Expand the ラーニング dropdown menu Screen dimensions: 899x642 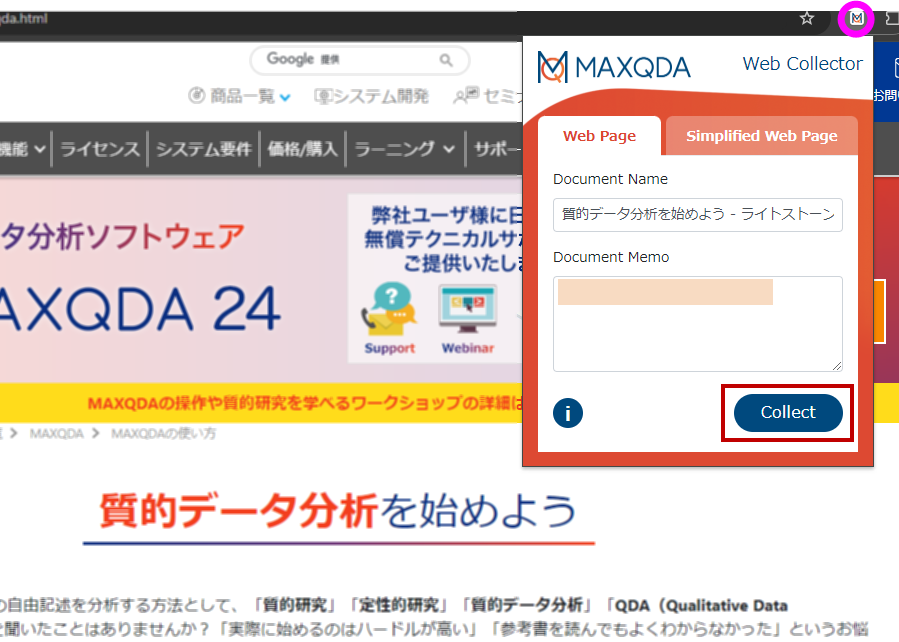coord(405,149)
